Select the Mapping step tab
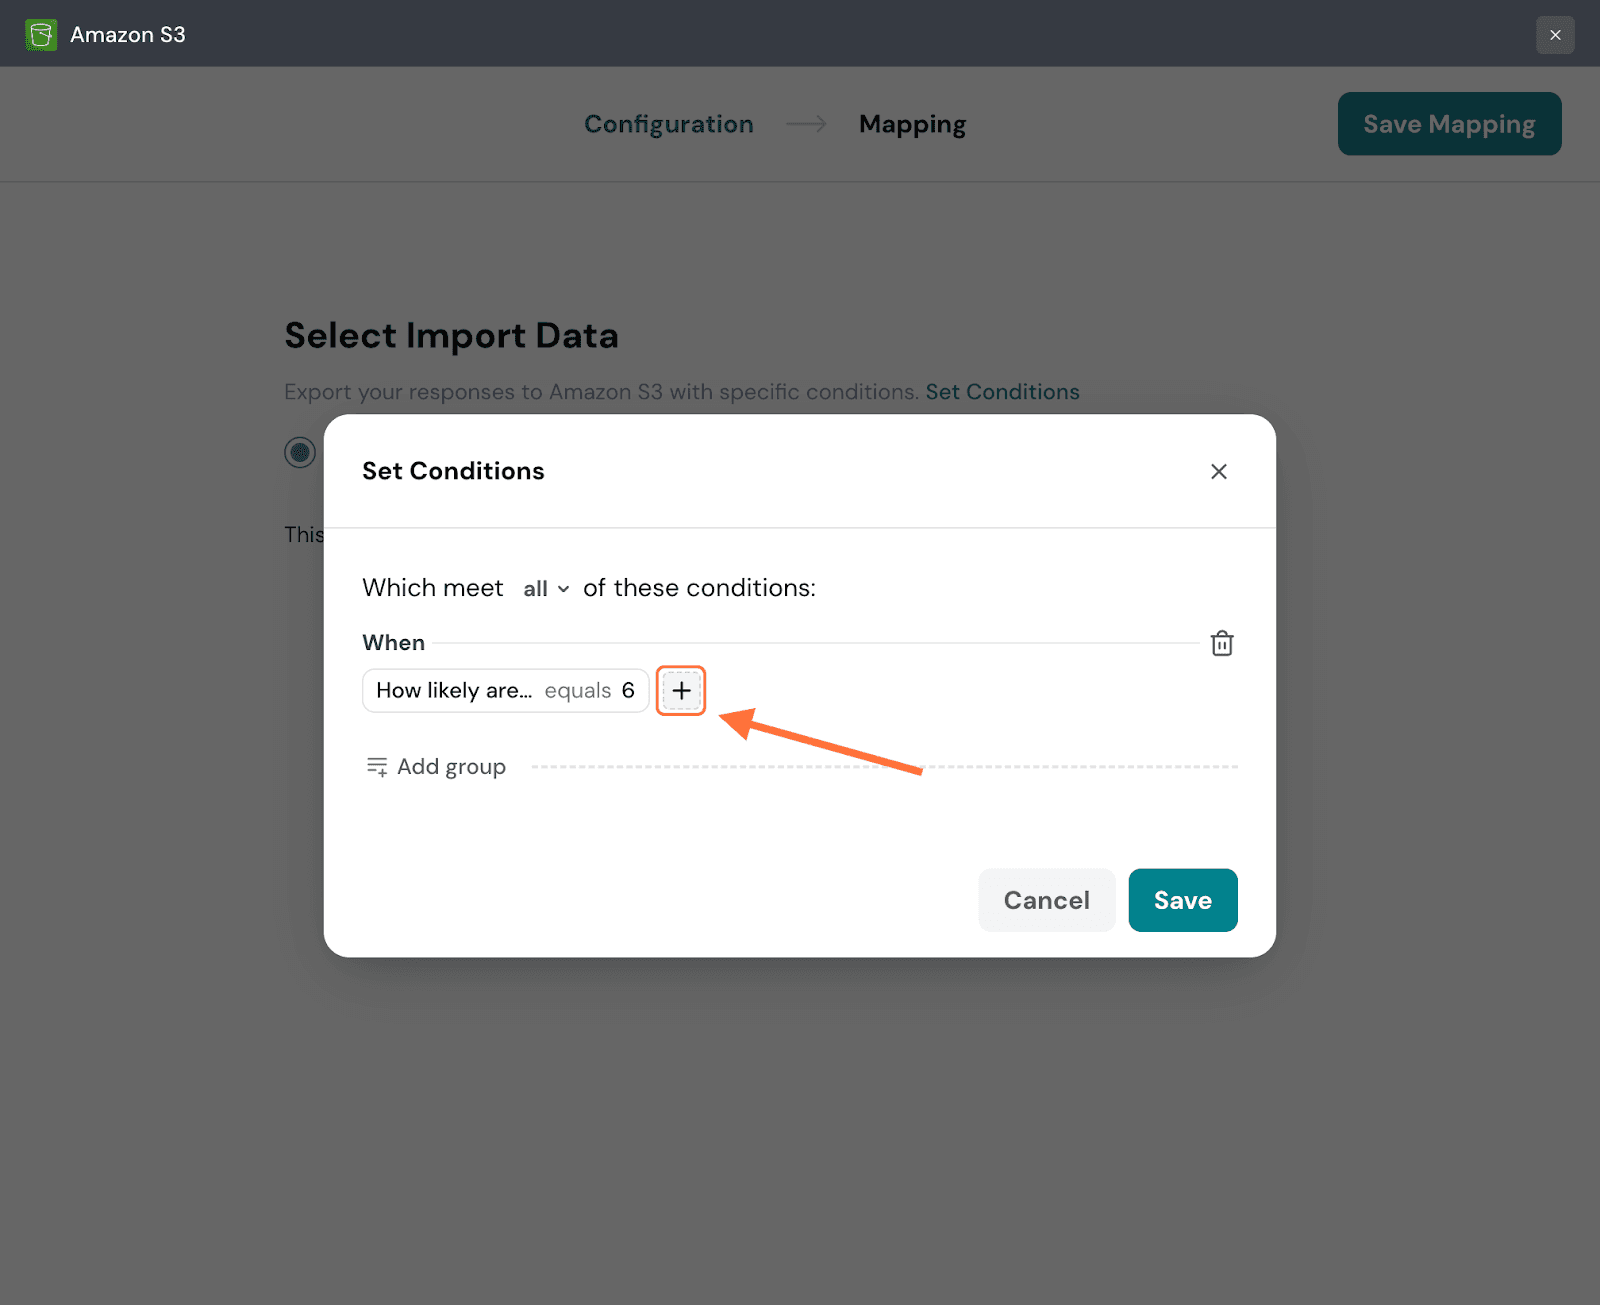Screen dimensions: 1600x1305 click(912, 124)
